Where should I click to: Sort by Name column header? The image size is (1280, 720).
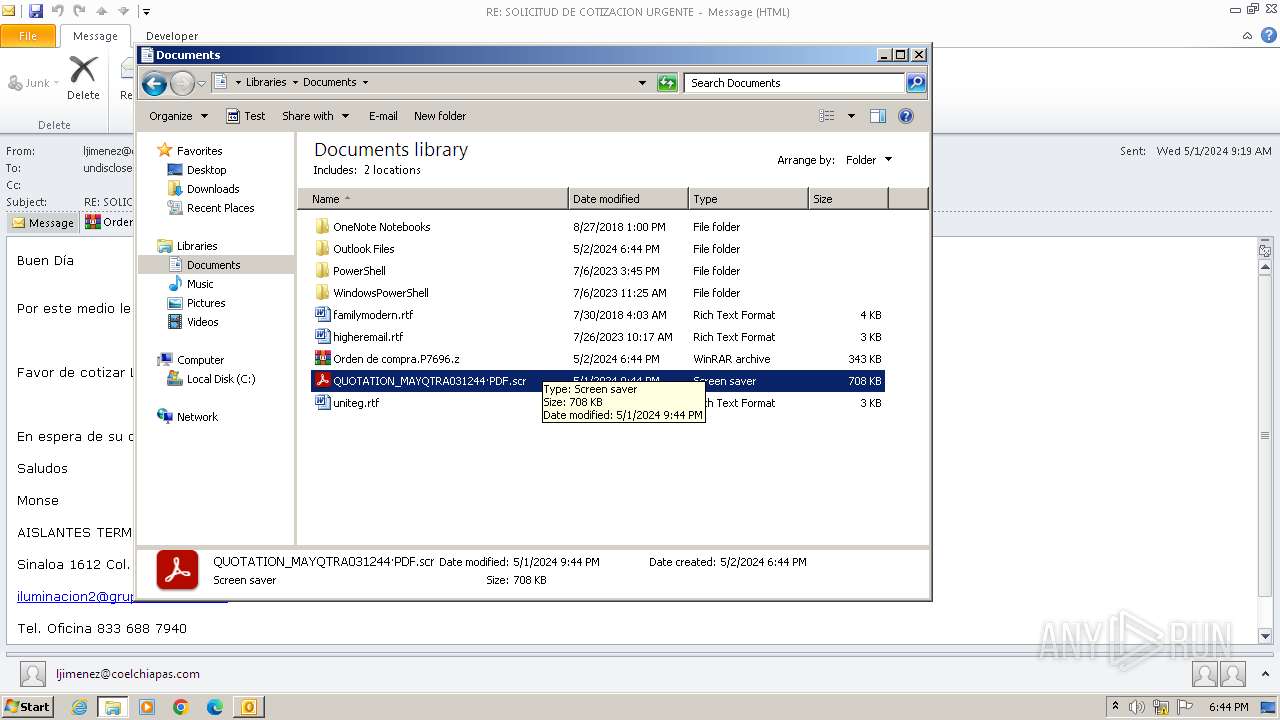click(x=433, y=199)
